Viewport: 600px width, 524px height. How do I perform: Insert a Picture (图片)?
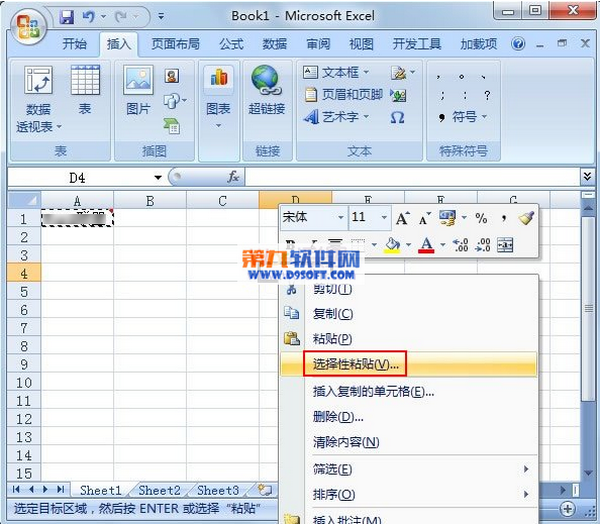point(138,90)
